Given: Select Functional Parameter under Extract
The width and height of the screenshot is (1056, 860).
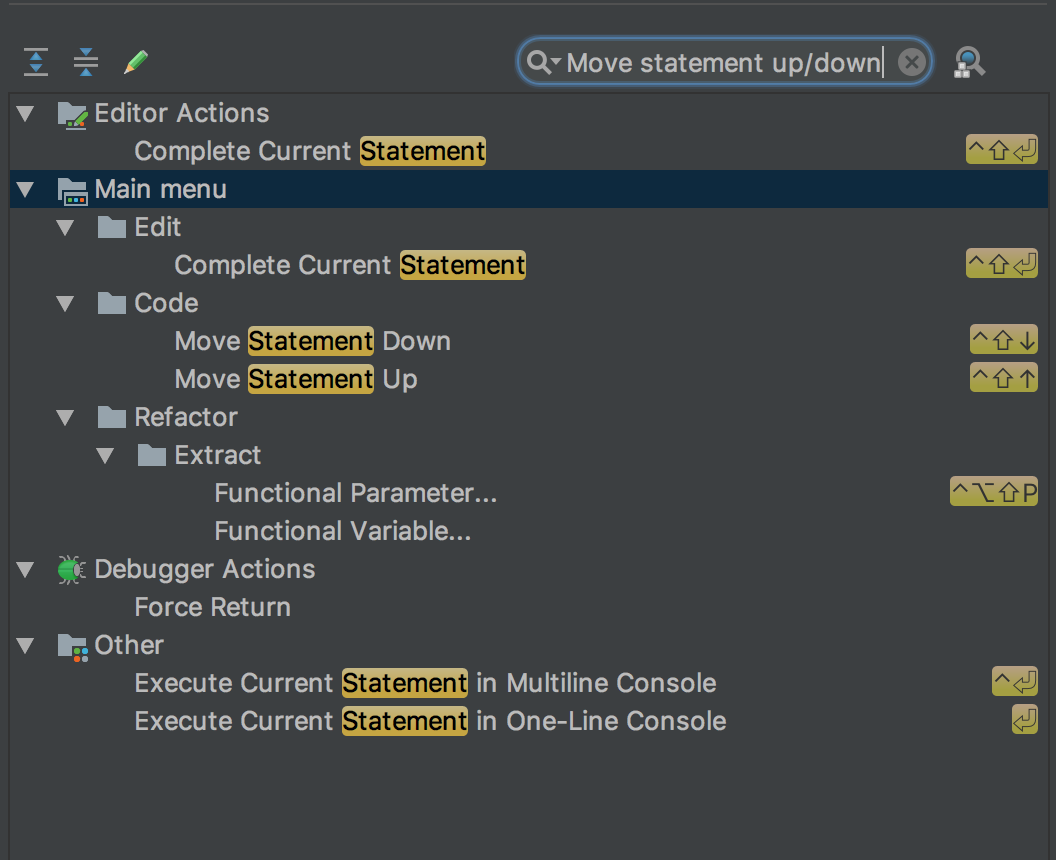Looking at the screenshot, I should coord(356,492).
